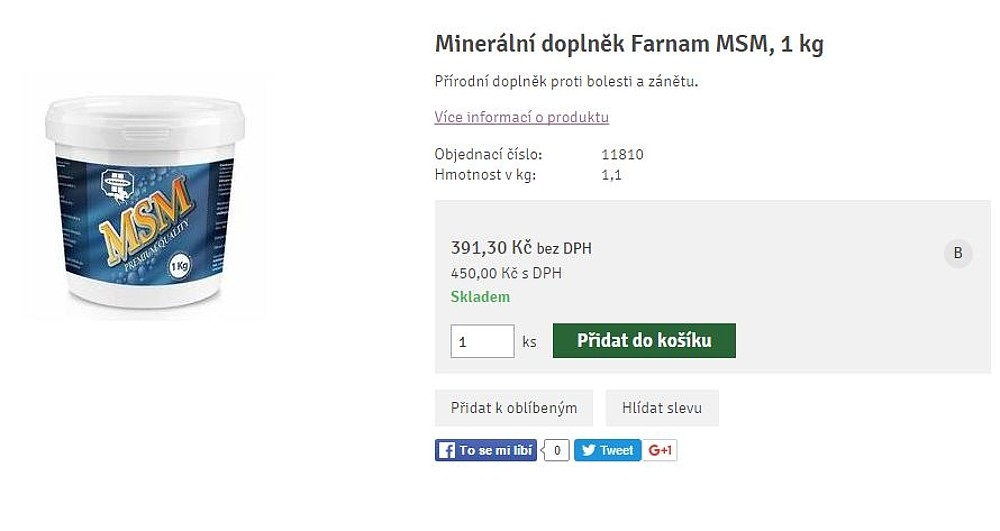1000x531 pixels.
Task: Click the Facebook like count bubble
Action: [557, 451]
